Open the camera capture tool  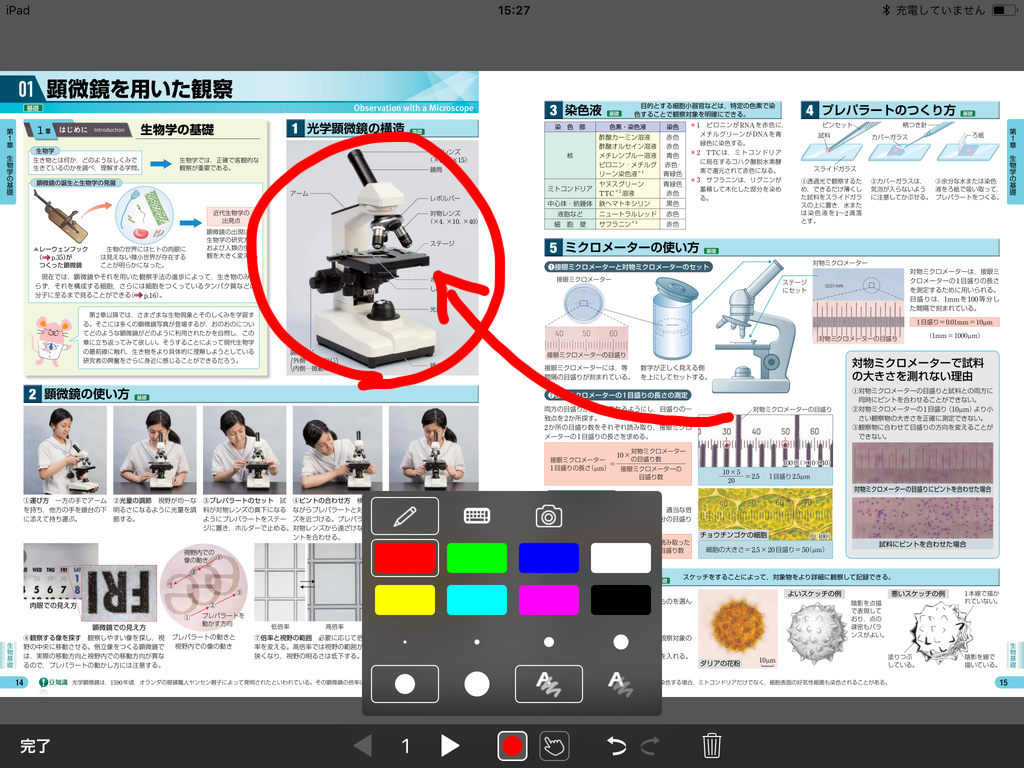coord(549,516)
